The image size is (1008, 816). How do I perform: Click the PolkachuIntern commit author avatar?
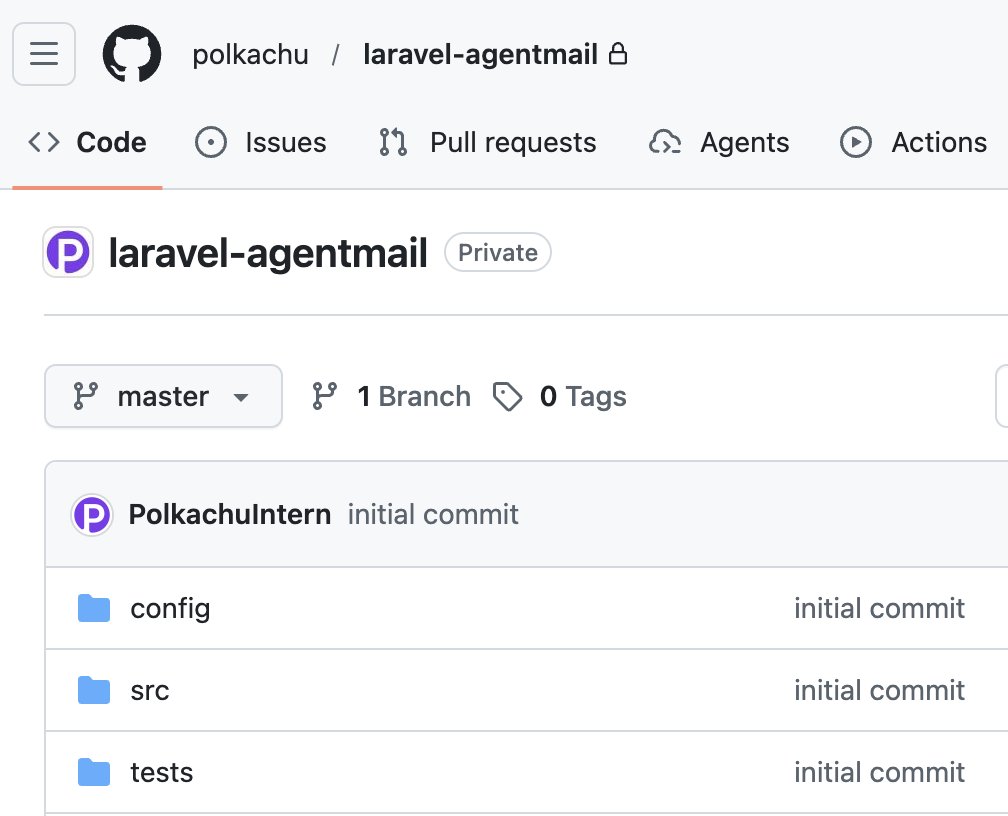92,515
